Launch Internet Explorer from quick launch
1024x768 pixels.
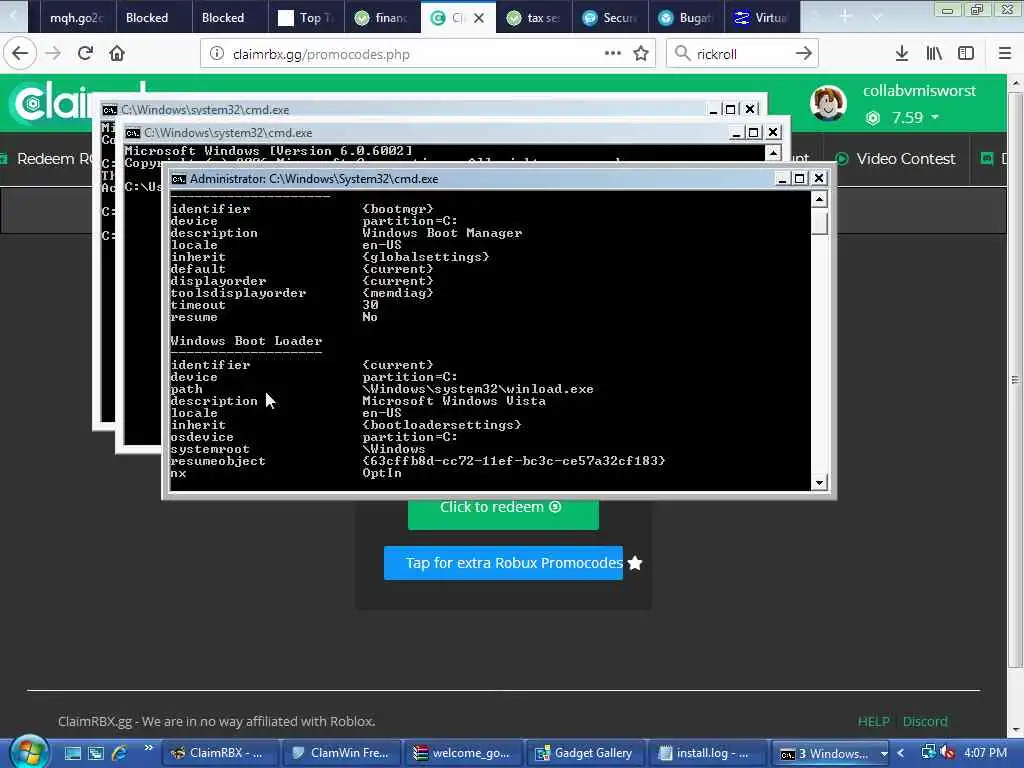(x=120, y=753)
